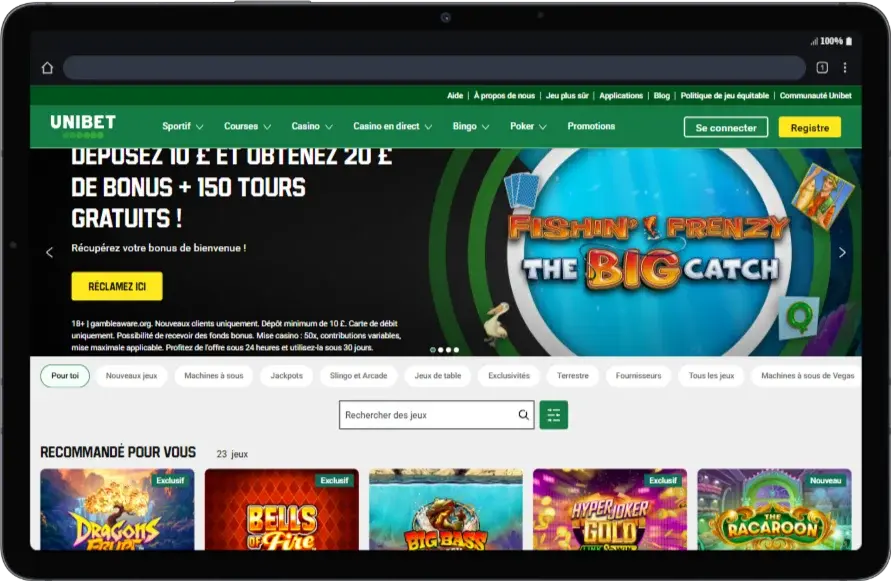The image size is (891, 581).
Task: Open the browser three-dot menu
Action: point(846,67)
